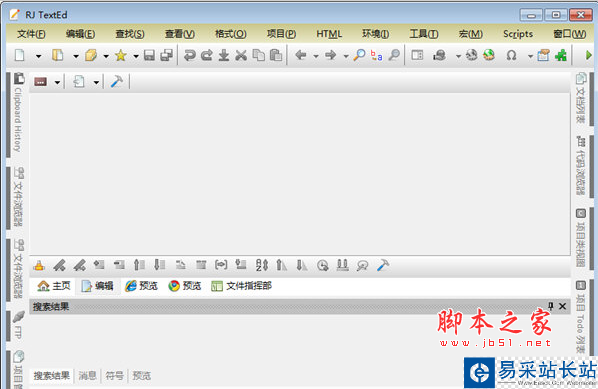Open the dropdown beside the document-arrow icon
The height and width of the screenshot is (389, 598).
click(96, 82)
